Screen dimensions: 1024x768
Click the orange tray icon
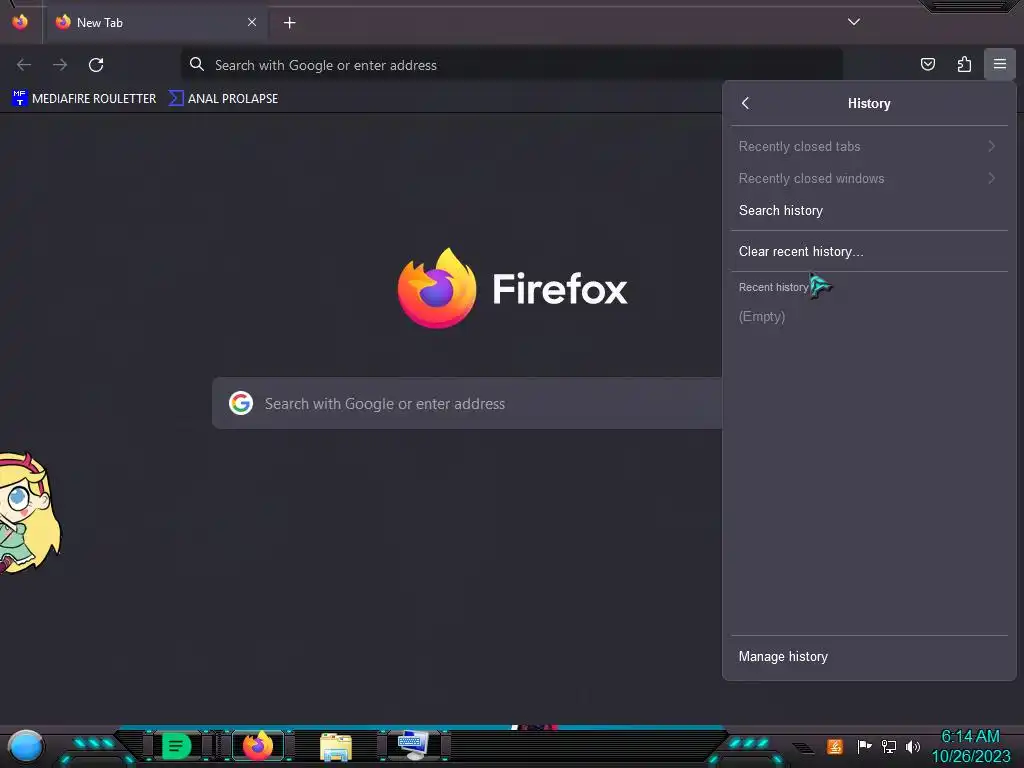click(835, 746)
